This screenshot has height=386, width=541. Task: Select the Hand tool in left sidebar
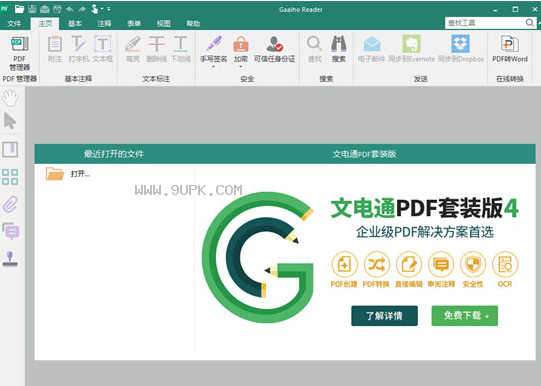point(10,98)
